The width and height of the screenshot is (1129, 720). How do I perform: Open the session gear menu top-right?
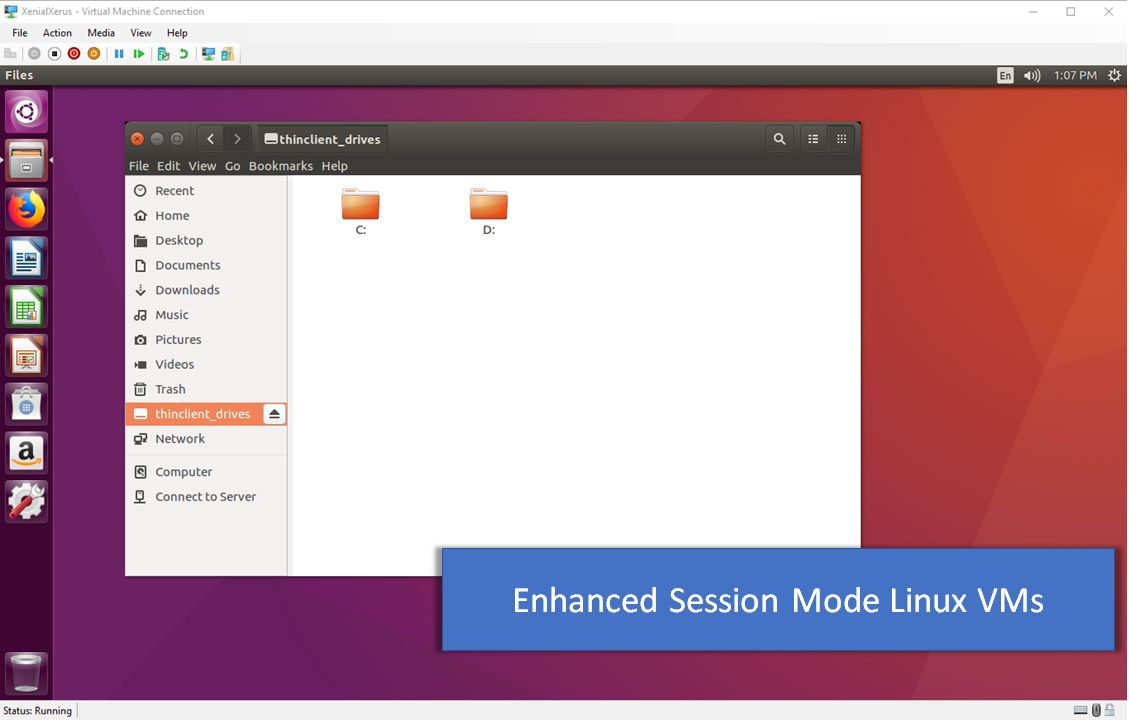[1114, 75]
